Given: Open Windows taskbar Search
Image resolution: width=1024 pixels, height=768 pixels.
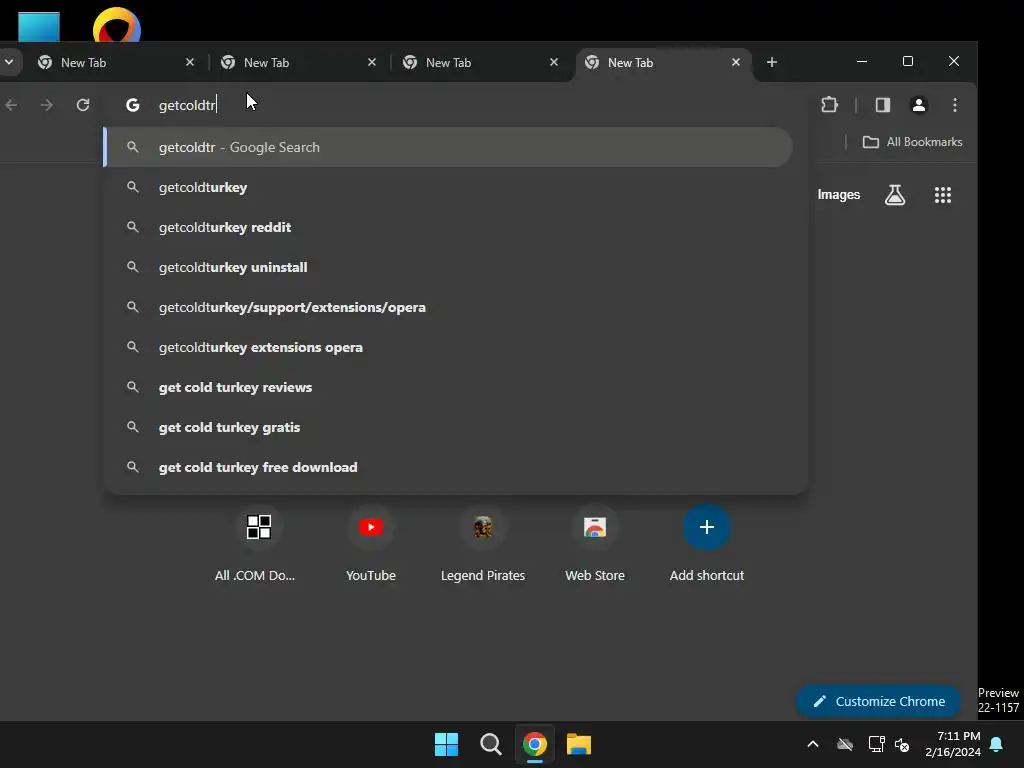Looking at the screenshot, I should (490, 744).
